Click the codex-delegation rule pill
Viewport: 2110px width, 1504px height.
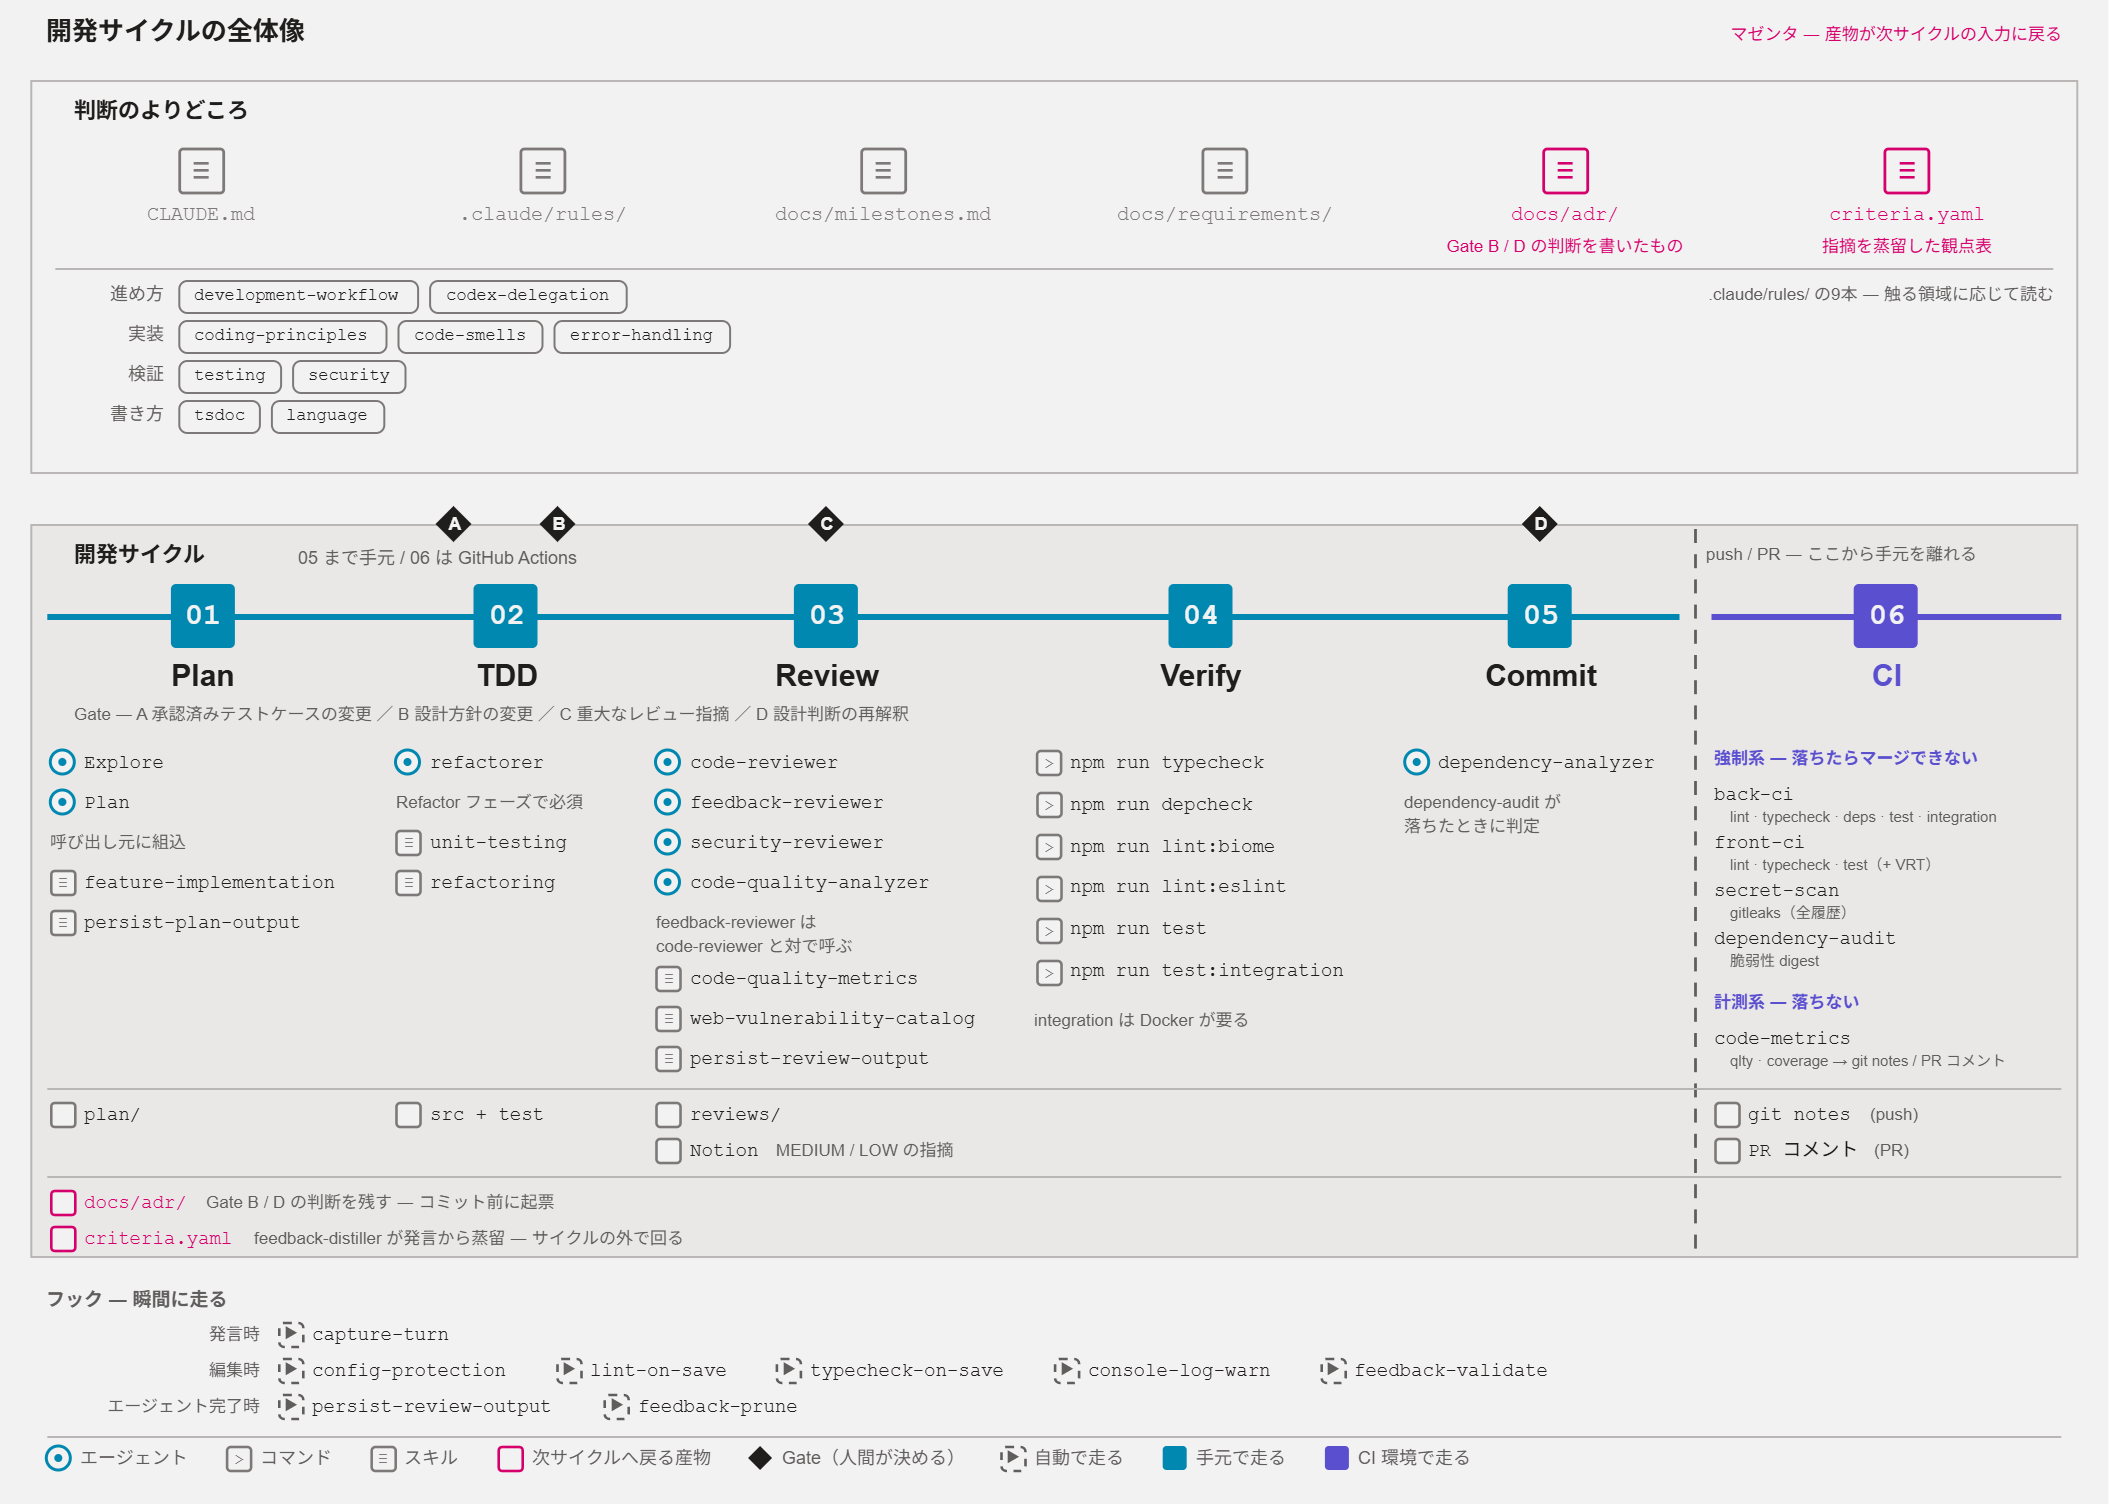click(528, 296)
